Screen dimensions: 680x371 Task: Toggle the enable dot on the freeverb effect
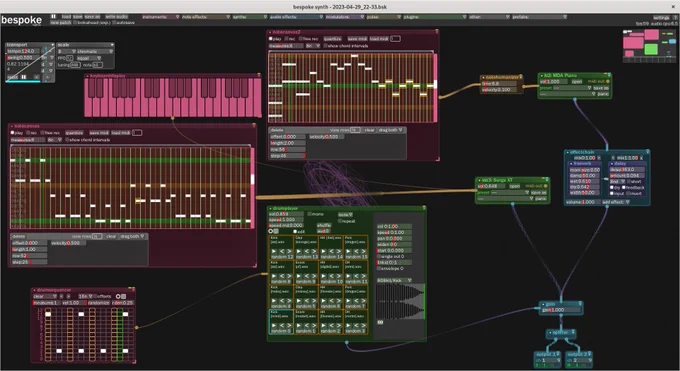(571, 164)
